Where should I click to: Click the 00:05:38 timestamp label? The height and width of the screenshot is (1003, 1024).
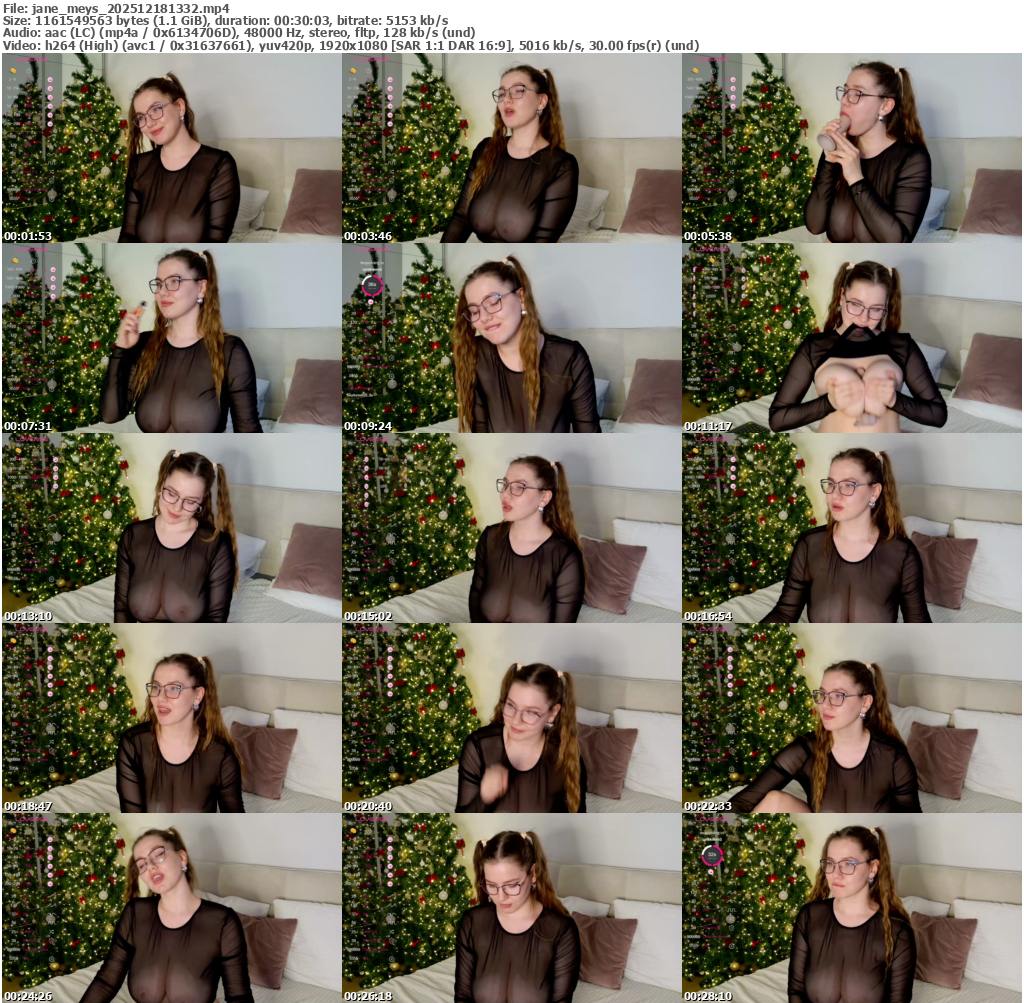[x=708, y=237]
